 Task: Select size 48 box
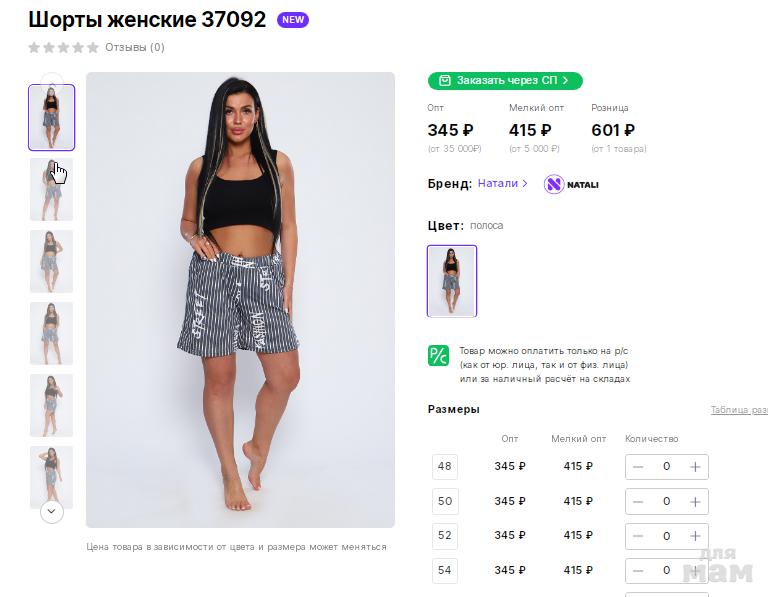coord(445,467)
